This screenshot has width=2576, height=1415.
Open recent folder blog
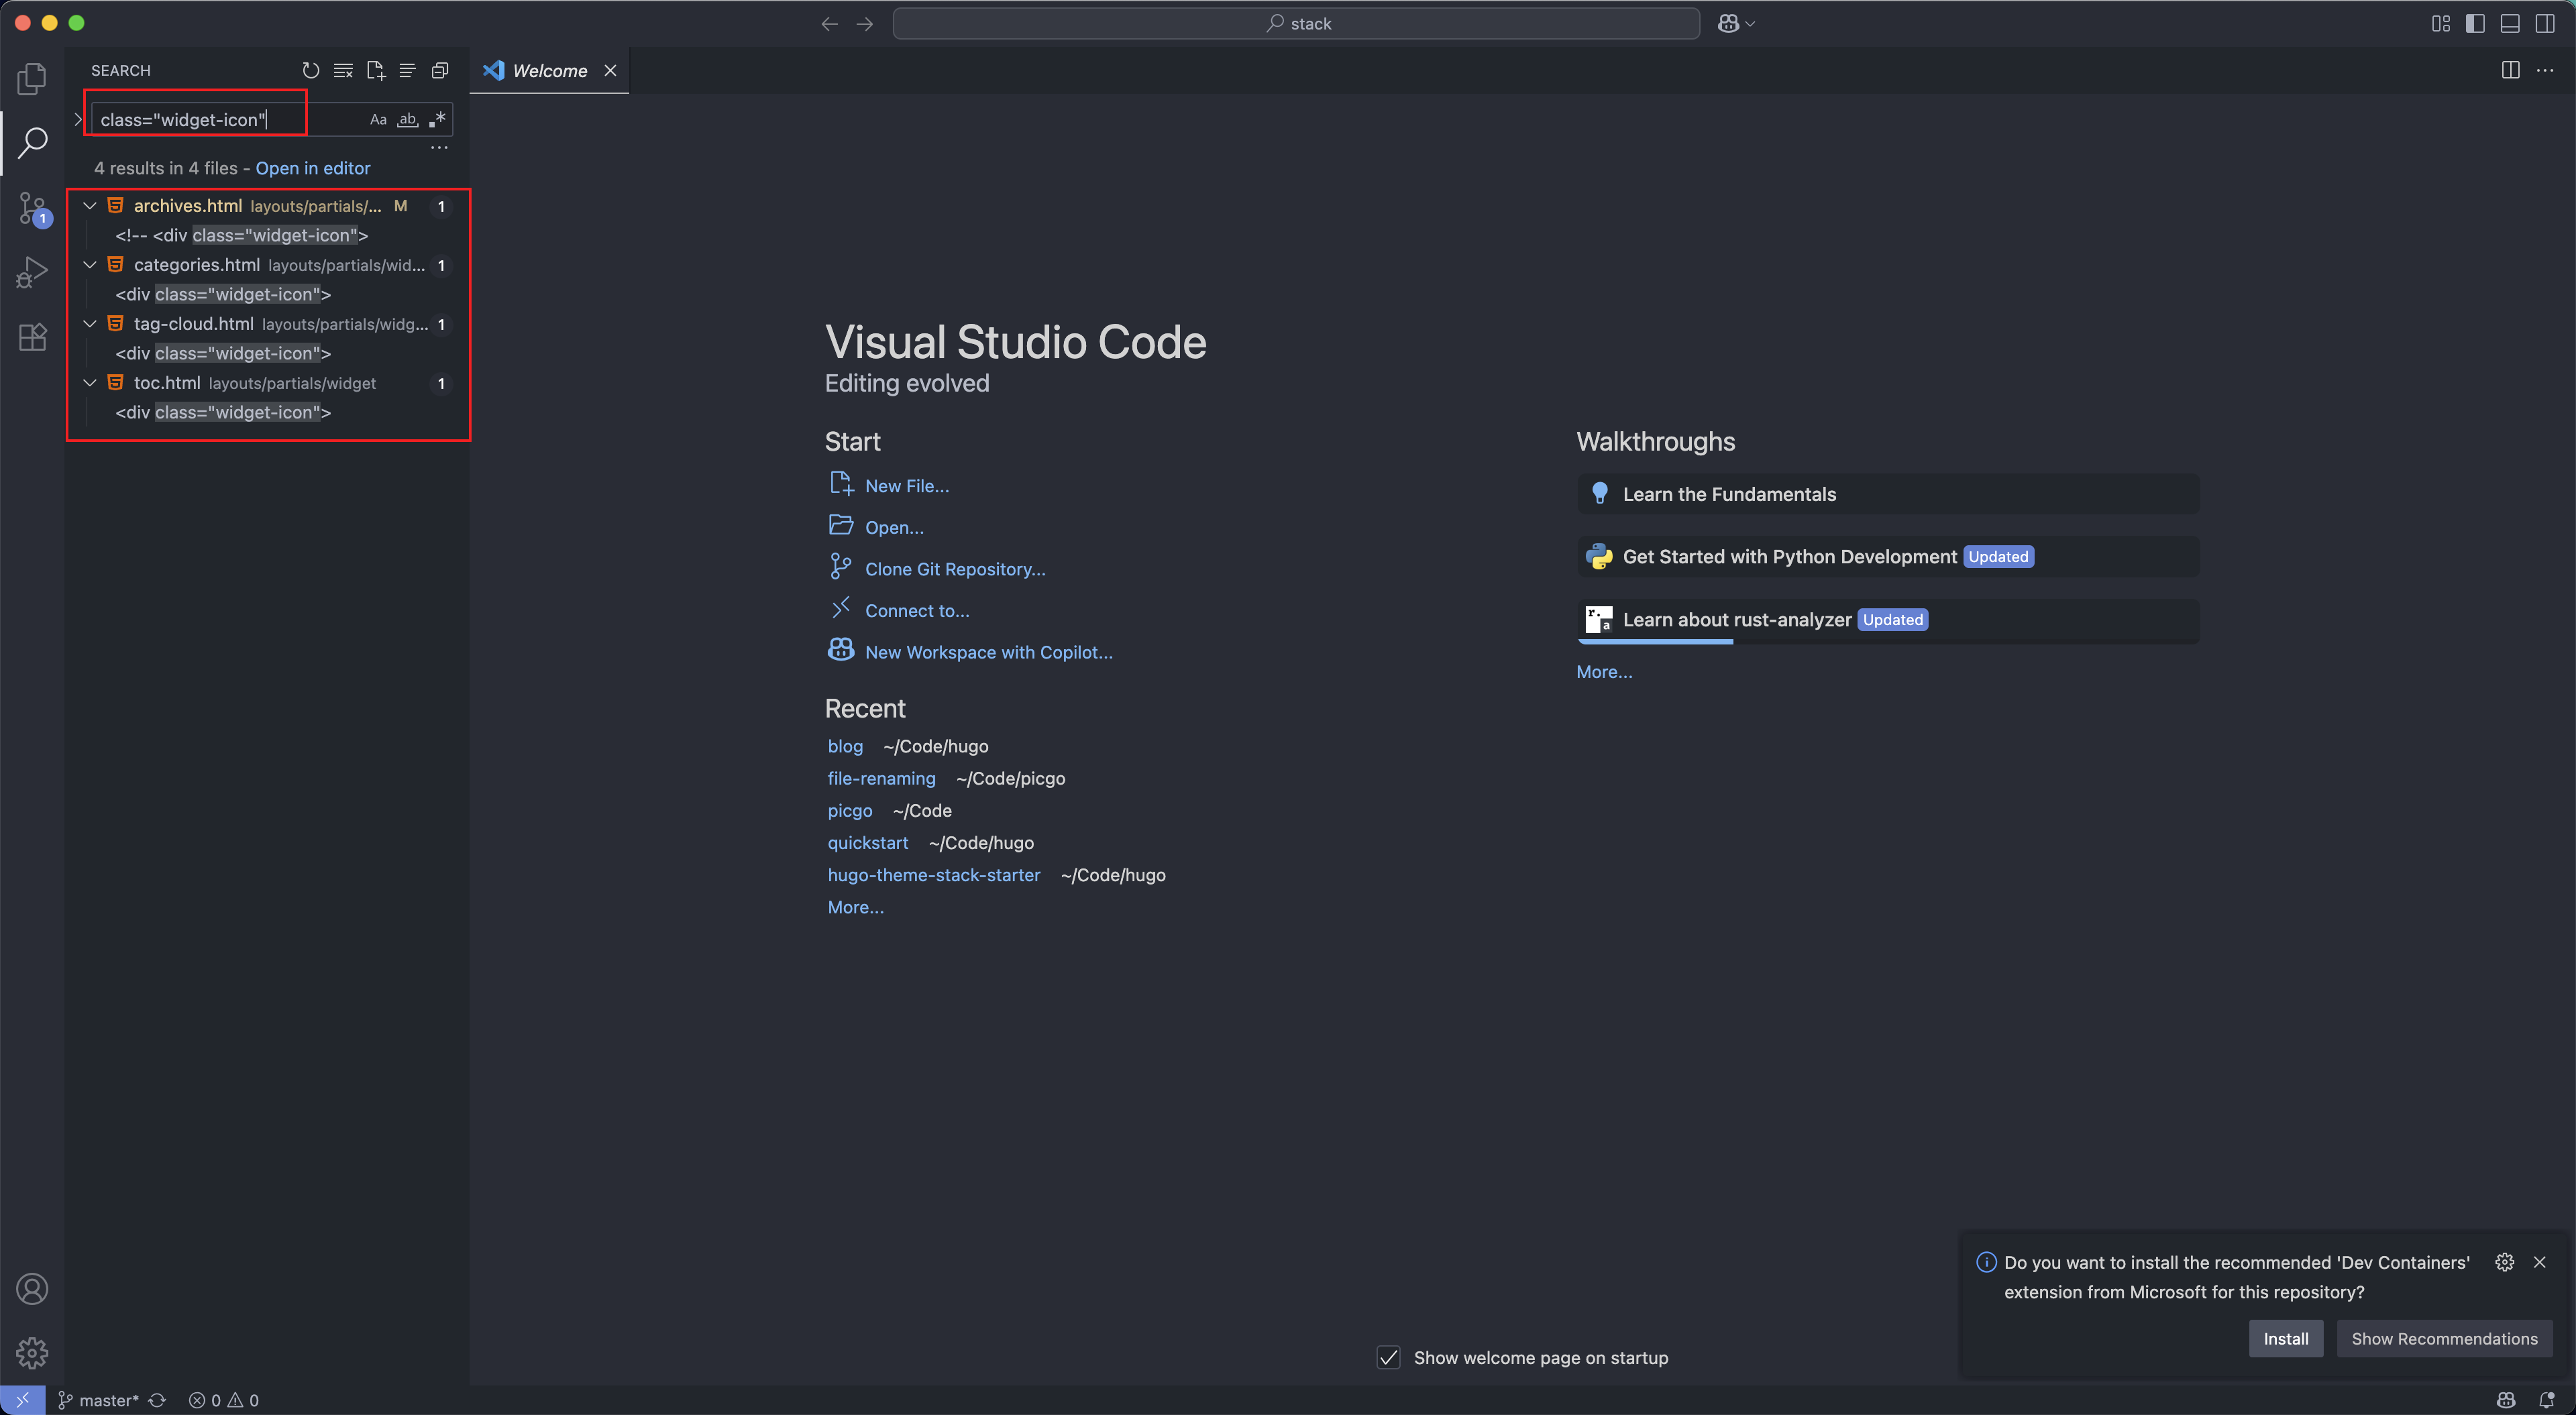[845, 746]
